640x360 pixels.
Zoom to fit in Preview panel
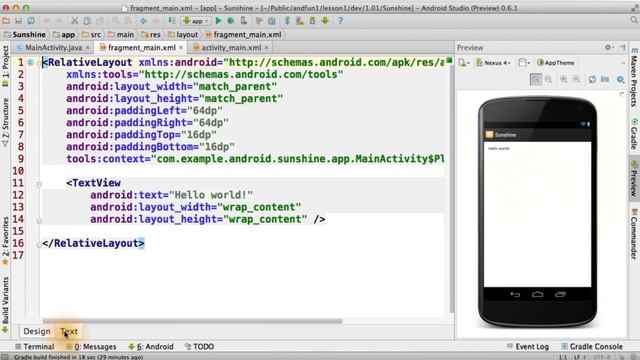pos(536,79)
